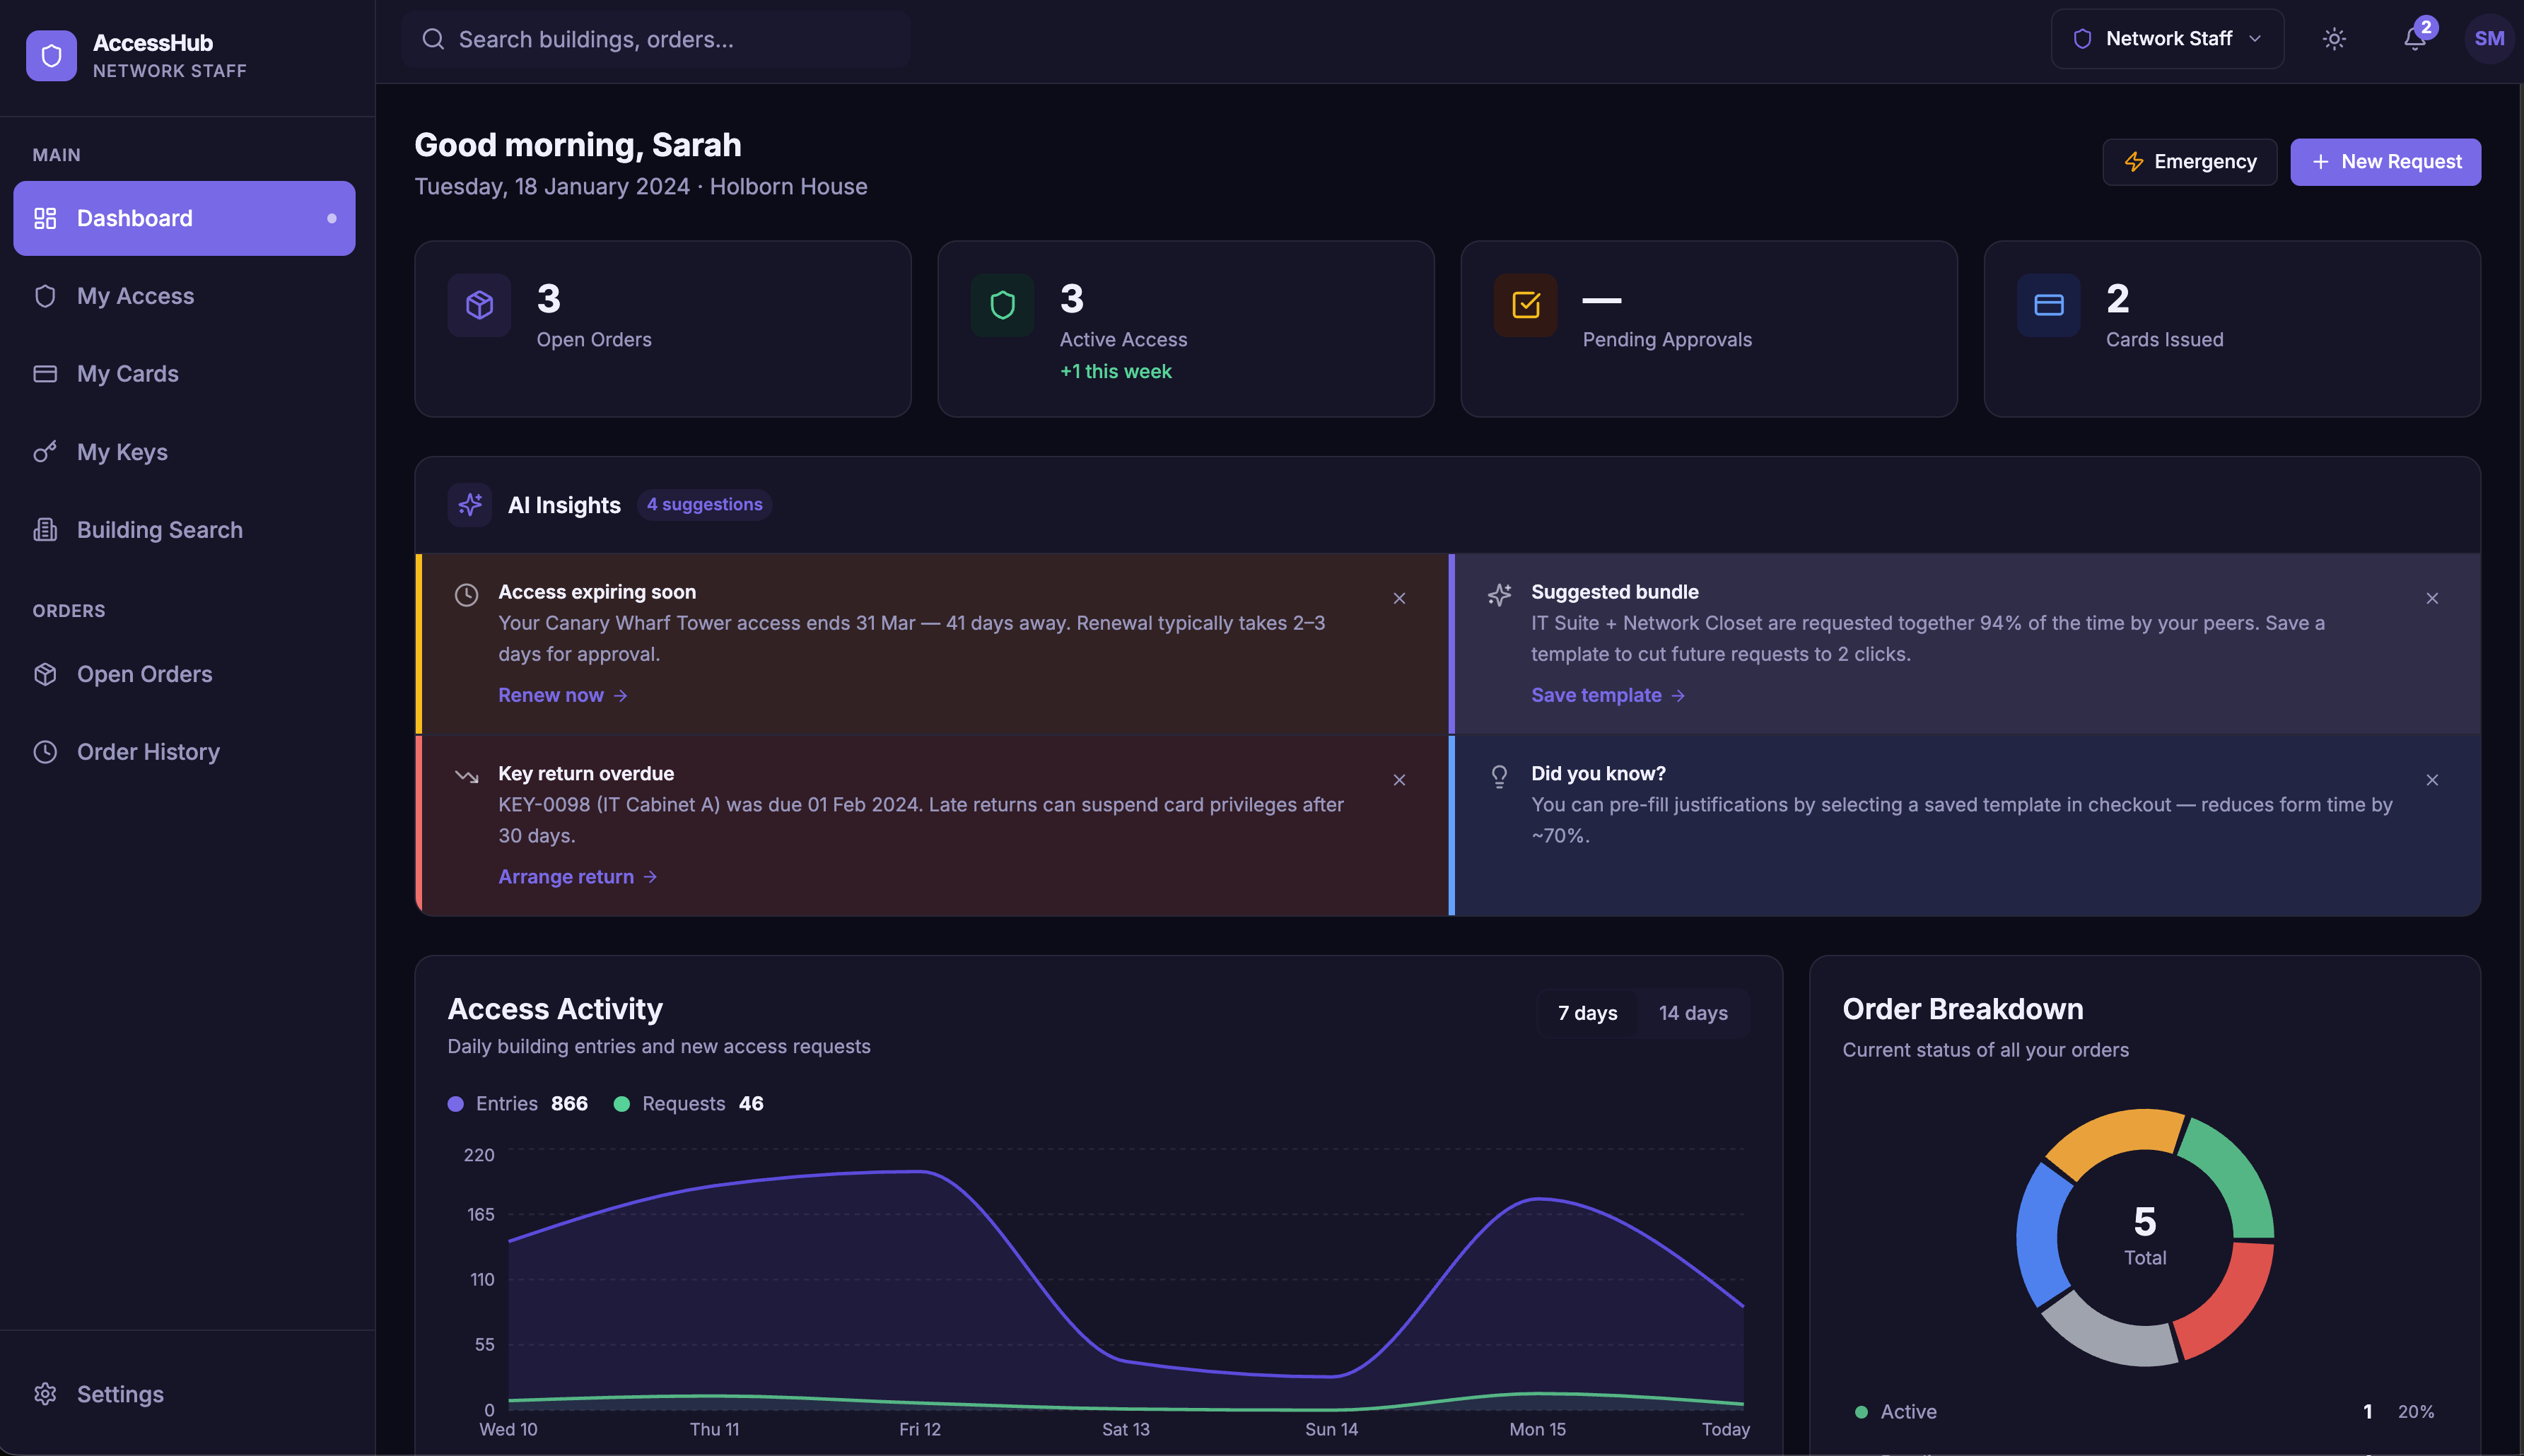Click the search buildings input field
The image size is (2524, 1456).
pos(655,39)
